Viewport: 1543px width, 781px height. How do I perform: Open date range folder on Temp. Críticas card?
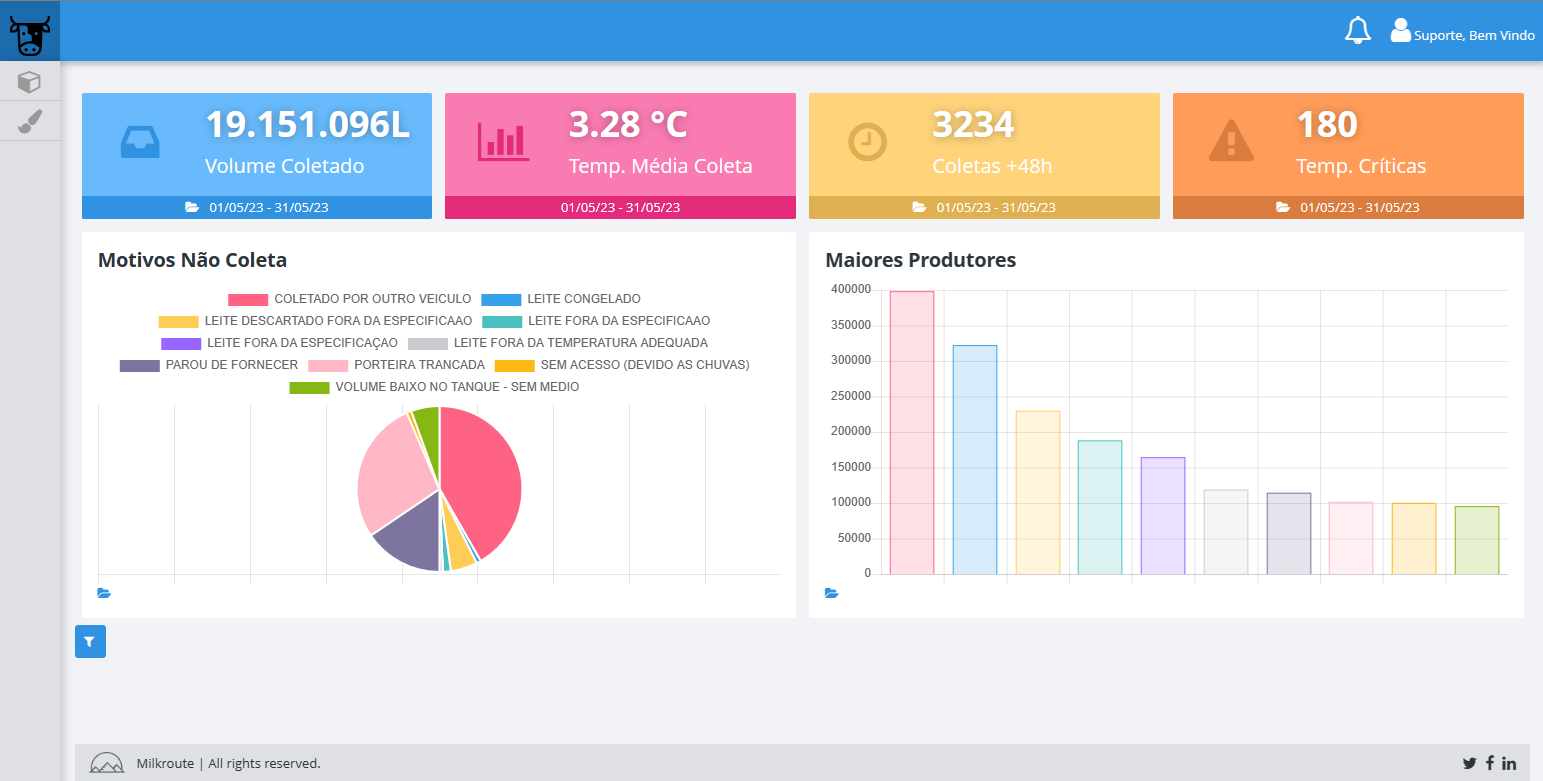click(x=1283, y=207)
